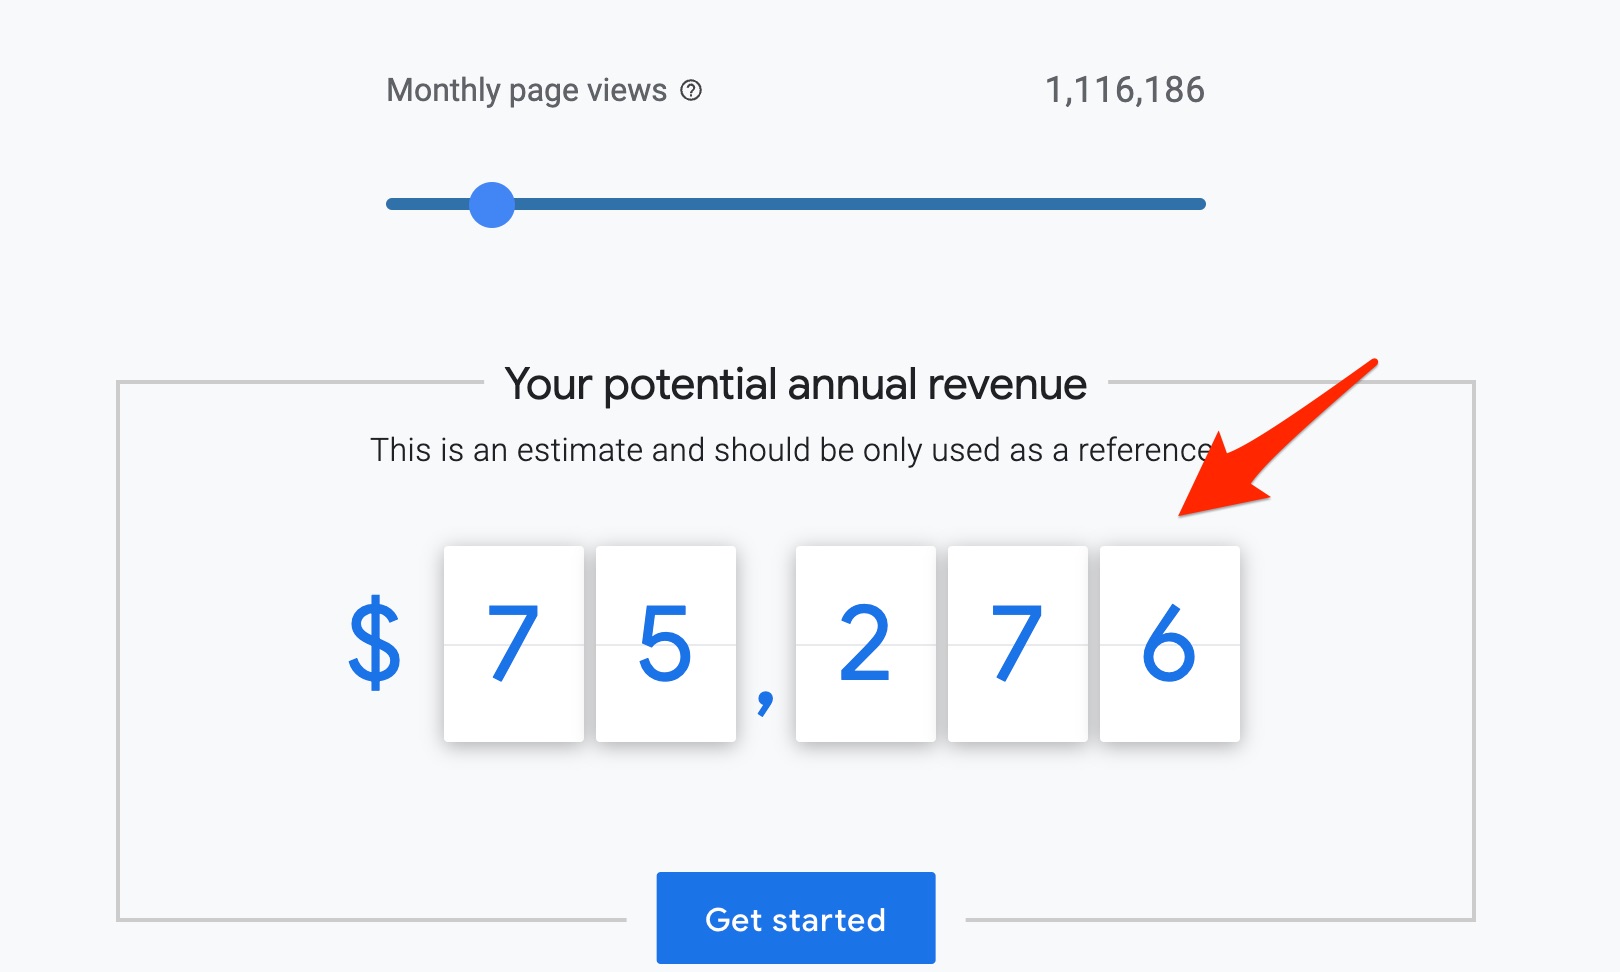1620x972 pixels.
Task: Click the Get started button
Action: (796, 918)
